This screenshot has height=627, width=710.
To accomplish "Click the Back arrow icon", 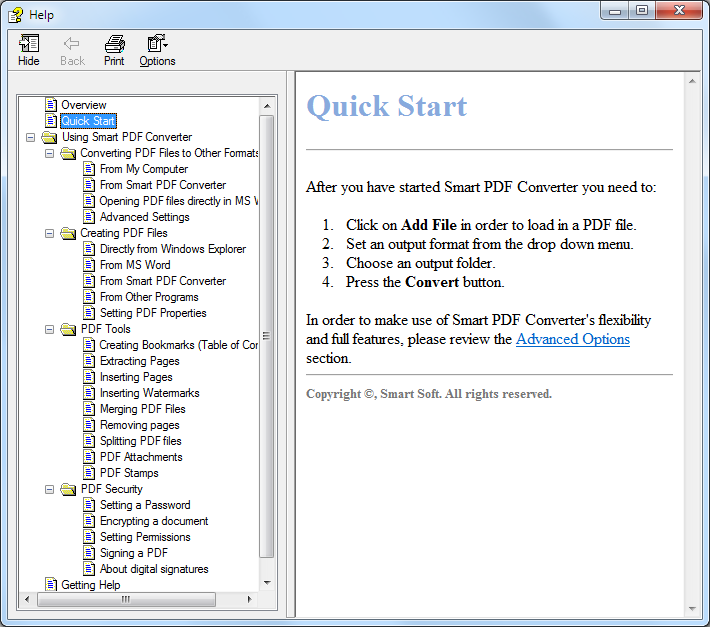I will point(71,44).
